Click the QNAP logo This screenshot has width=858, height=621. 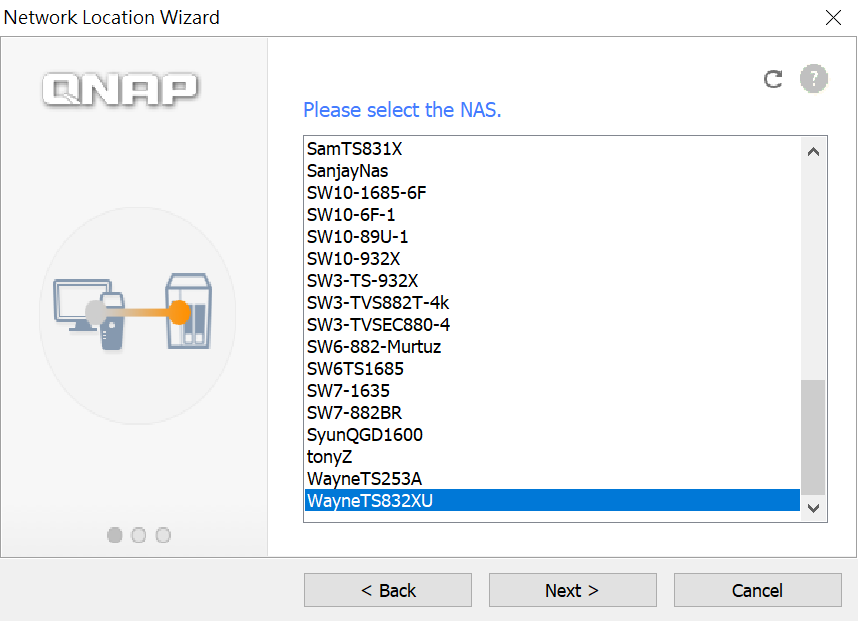pos(120,89)
